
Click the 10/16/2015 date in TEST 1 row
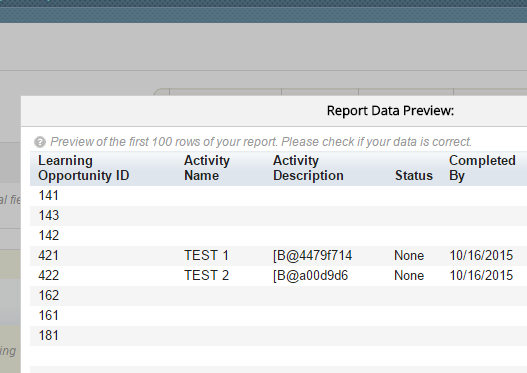(x=481, y=255)
